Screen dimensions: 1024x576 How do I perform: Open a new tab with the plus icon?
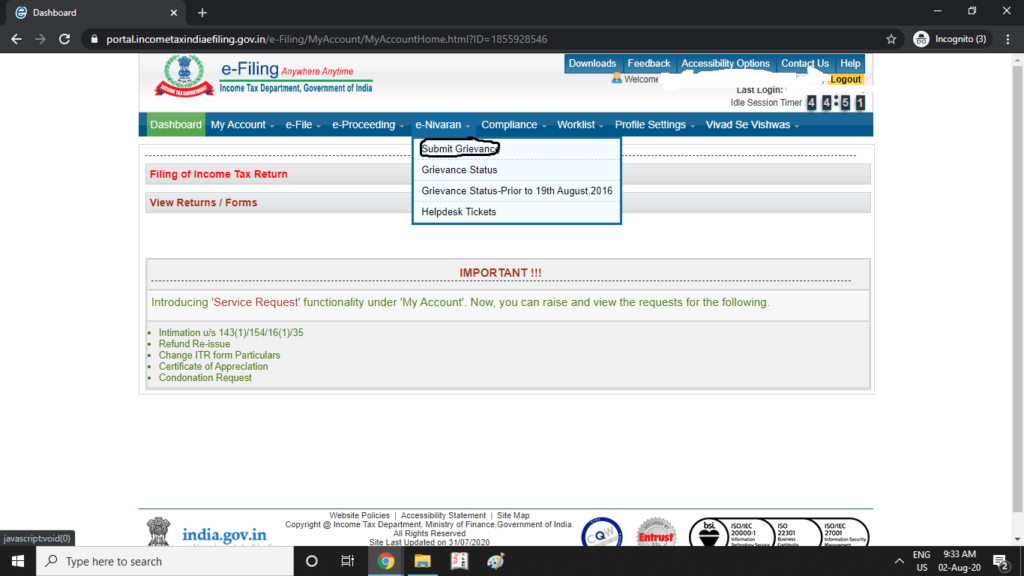(202, 12)
